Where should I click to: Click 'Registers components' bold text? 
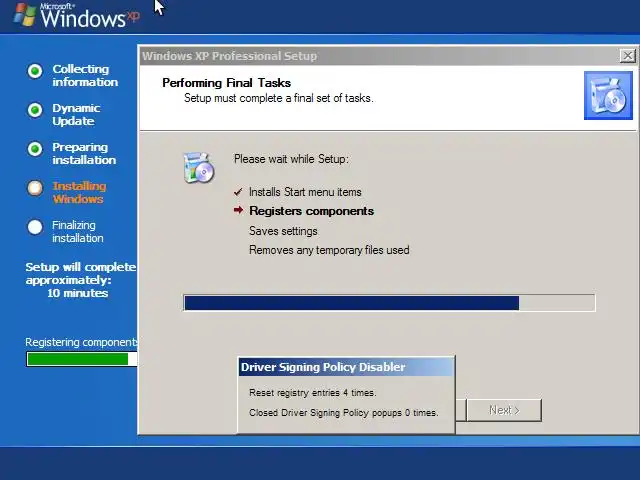click(x=311, y=211)
